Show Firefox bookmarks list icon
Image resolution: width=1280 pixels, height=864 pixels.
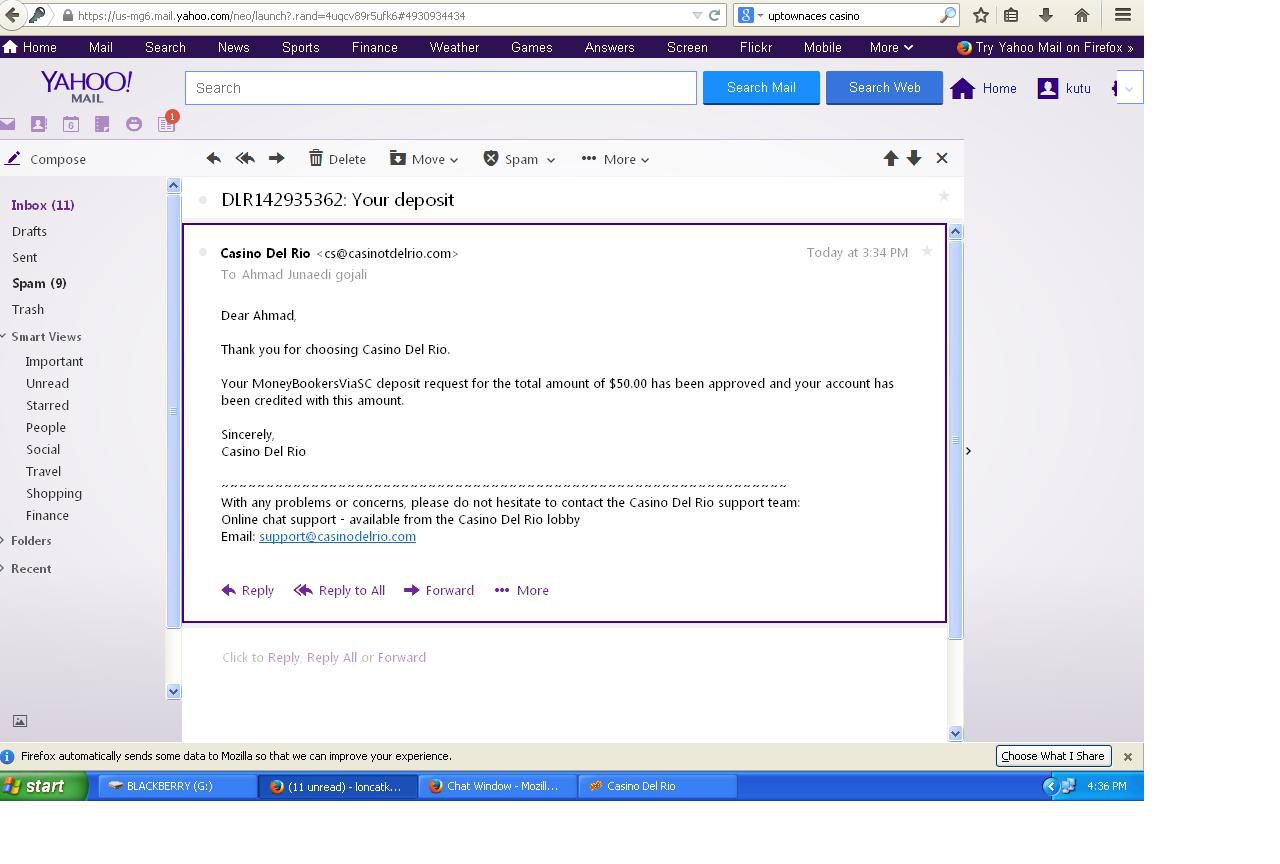point(1011,15)
